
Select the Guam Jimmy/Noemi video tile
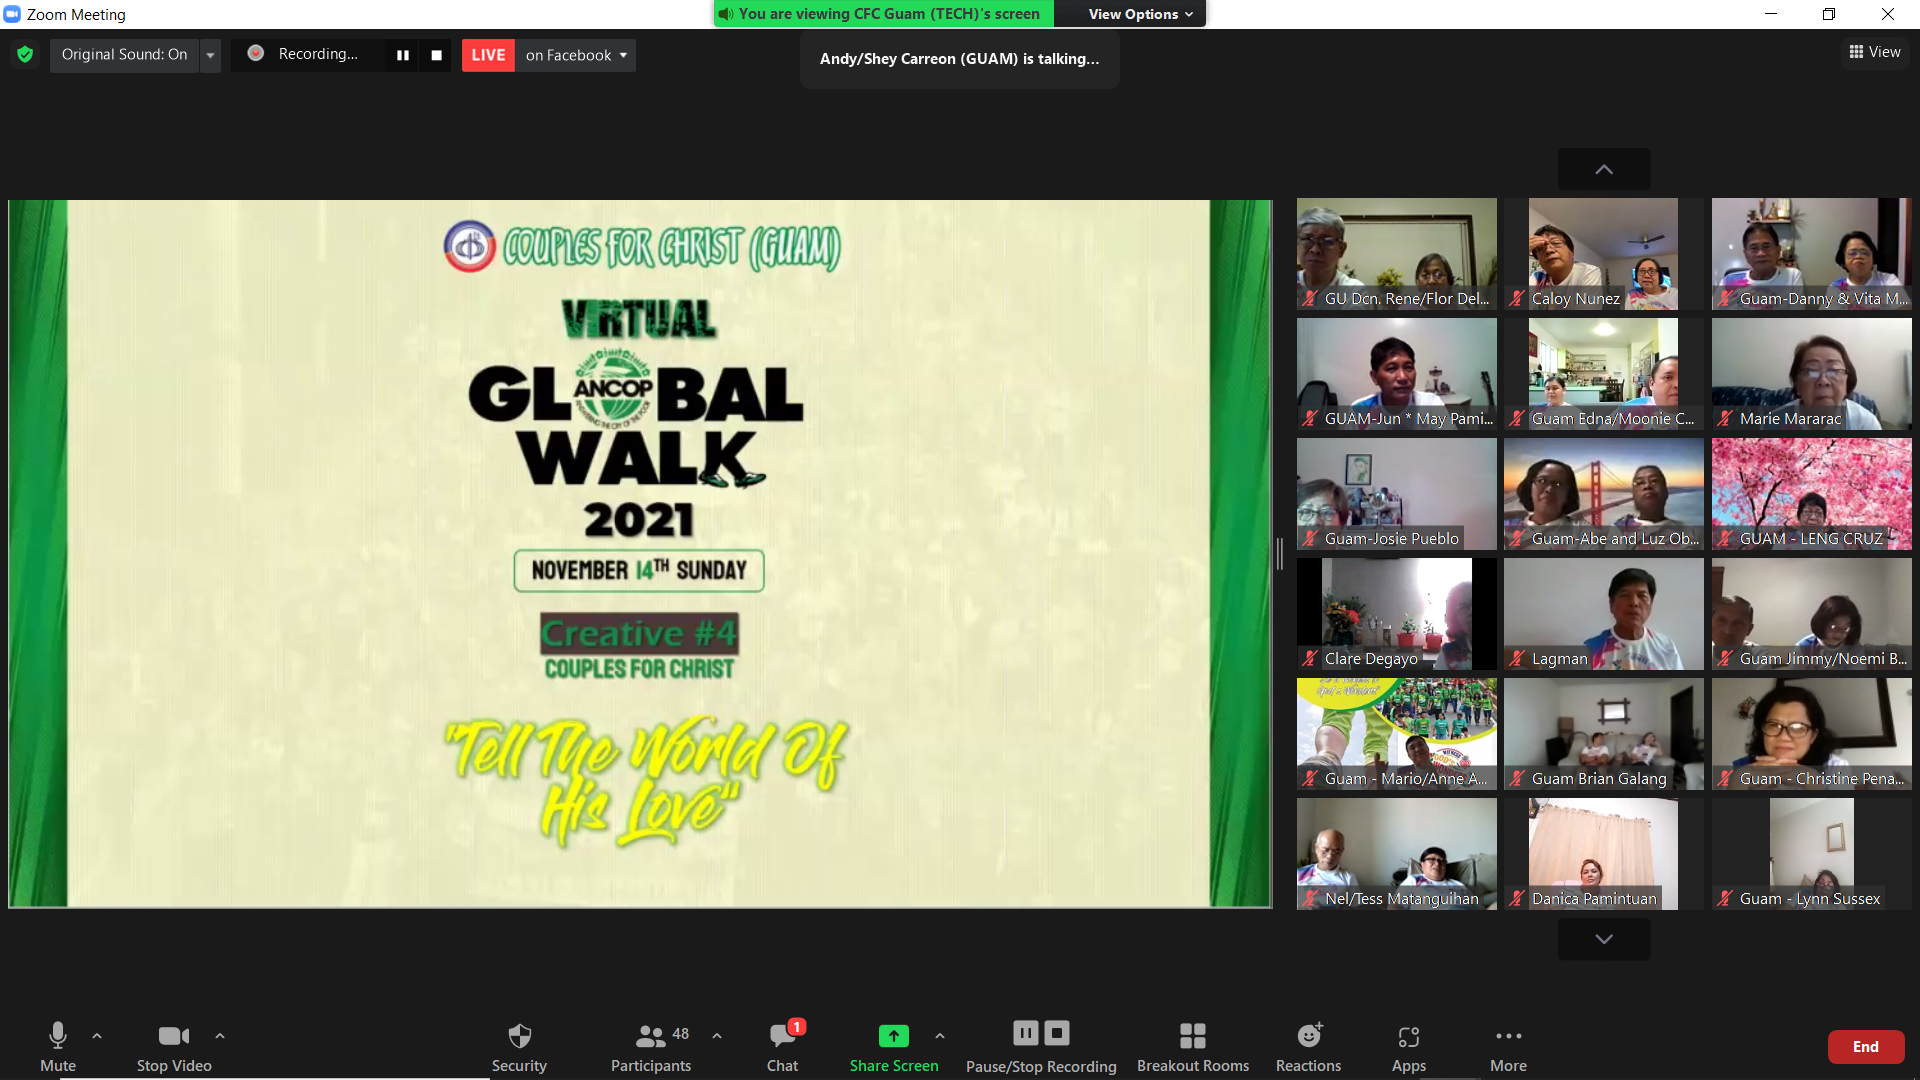point(1811,614)
